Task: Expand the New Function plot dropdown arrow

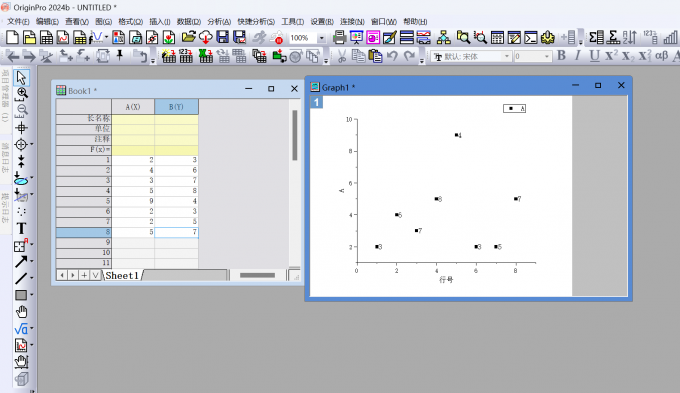Action: tap(106, 37)
